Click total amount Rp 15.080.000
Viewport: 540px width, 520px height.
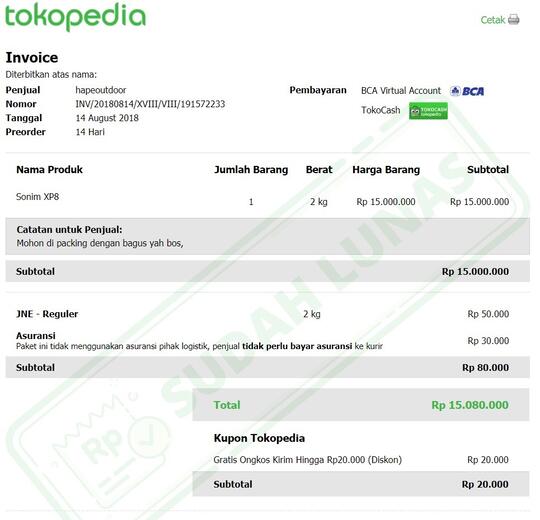(470, 405)
